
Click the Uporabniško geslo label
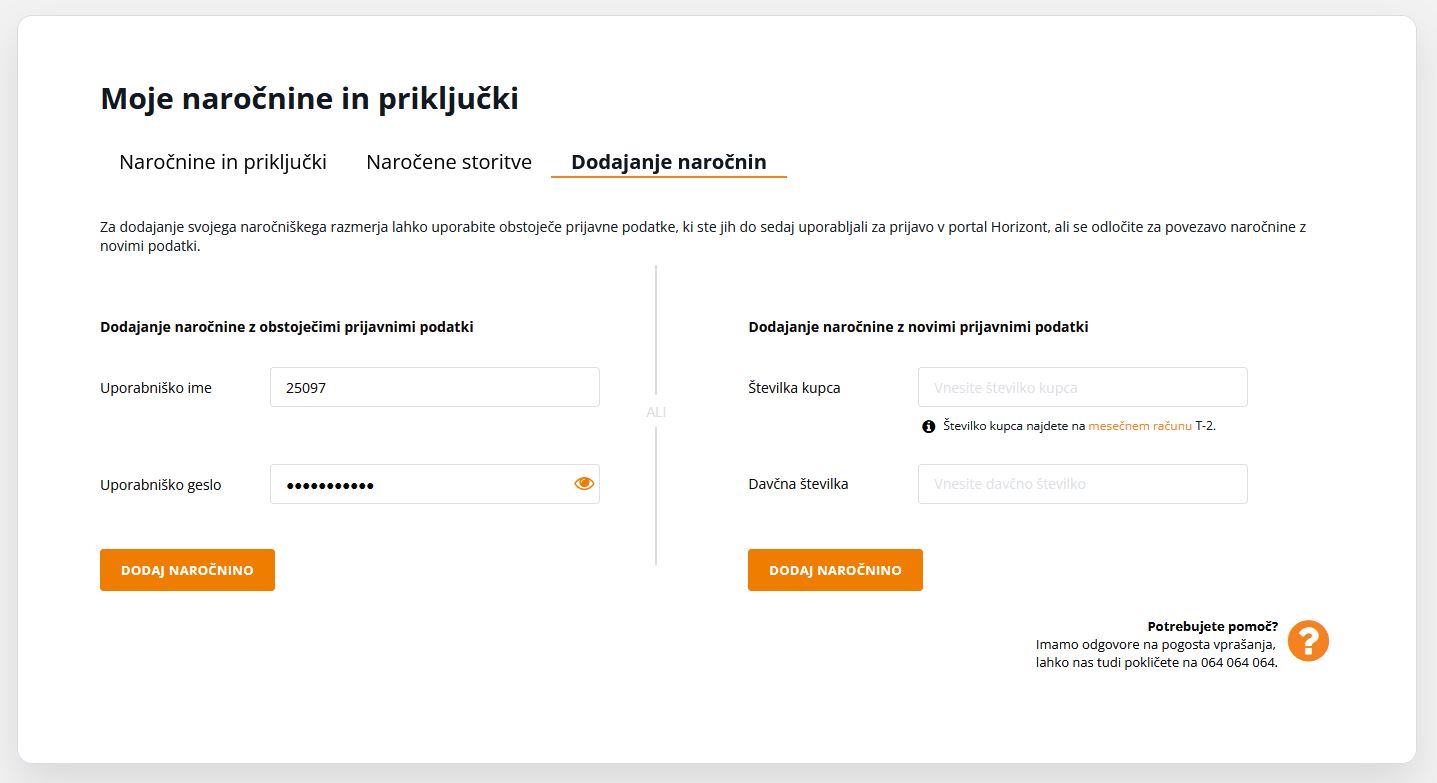coord(161,485)
